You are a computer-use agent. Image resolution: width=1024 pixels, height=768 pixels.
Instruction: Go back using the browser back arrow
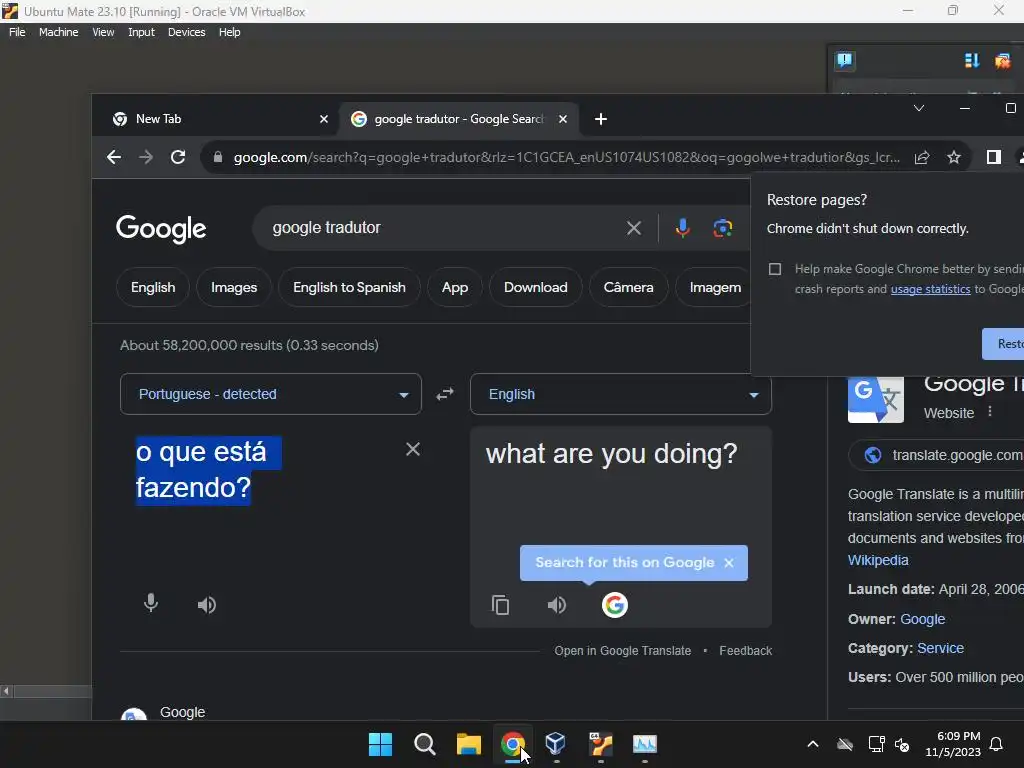click(114, 157)
